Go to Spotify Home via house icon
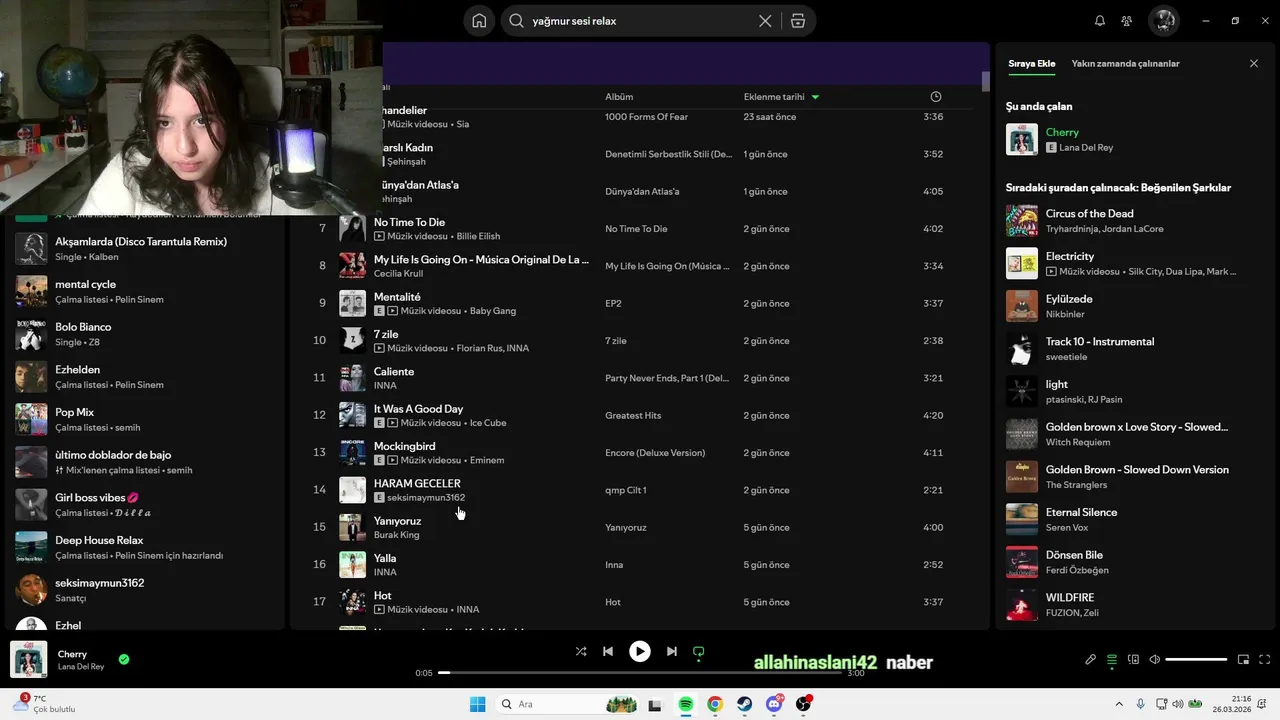 480,21
